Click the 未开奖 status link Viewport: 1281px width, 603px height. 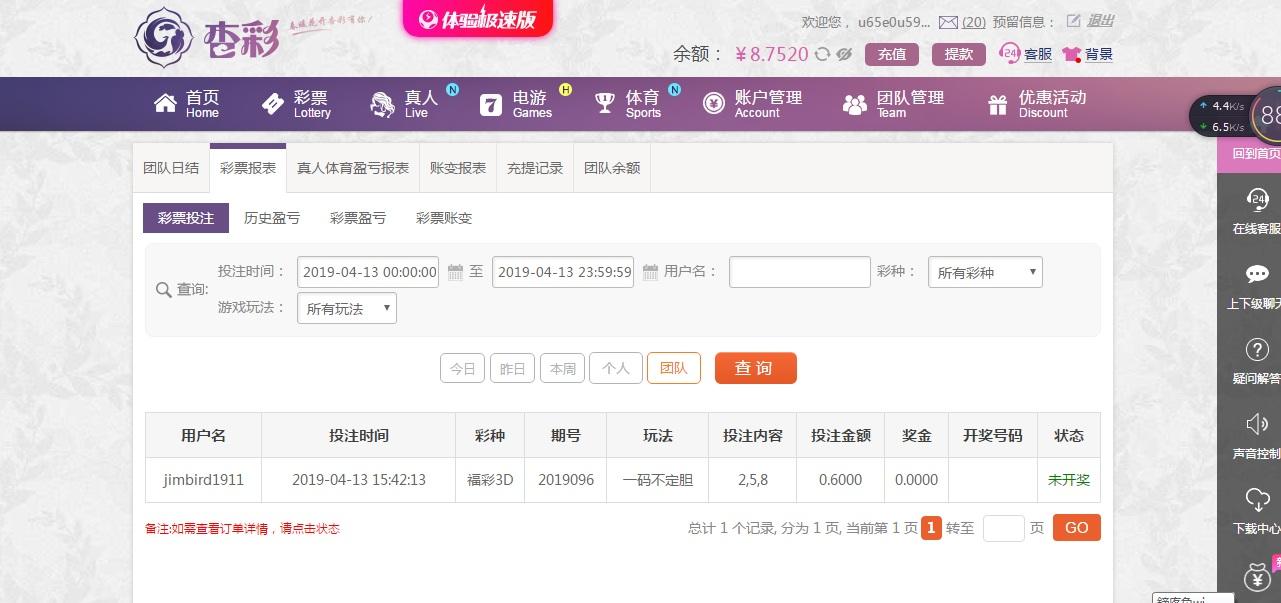1068,480
